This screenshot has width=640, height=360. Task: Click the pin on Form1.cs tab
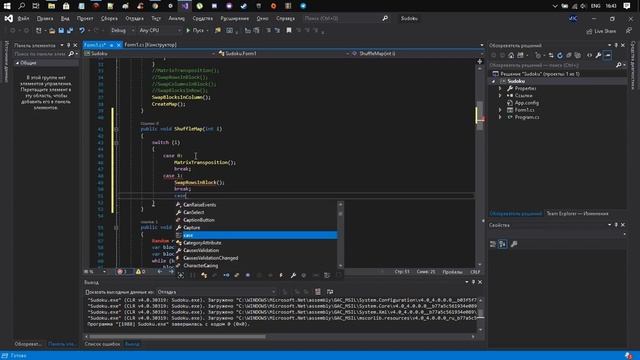coord(111,45)
